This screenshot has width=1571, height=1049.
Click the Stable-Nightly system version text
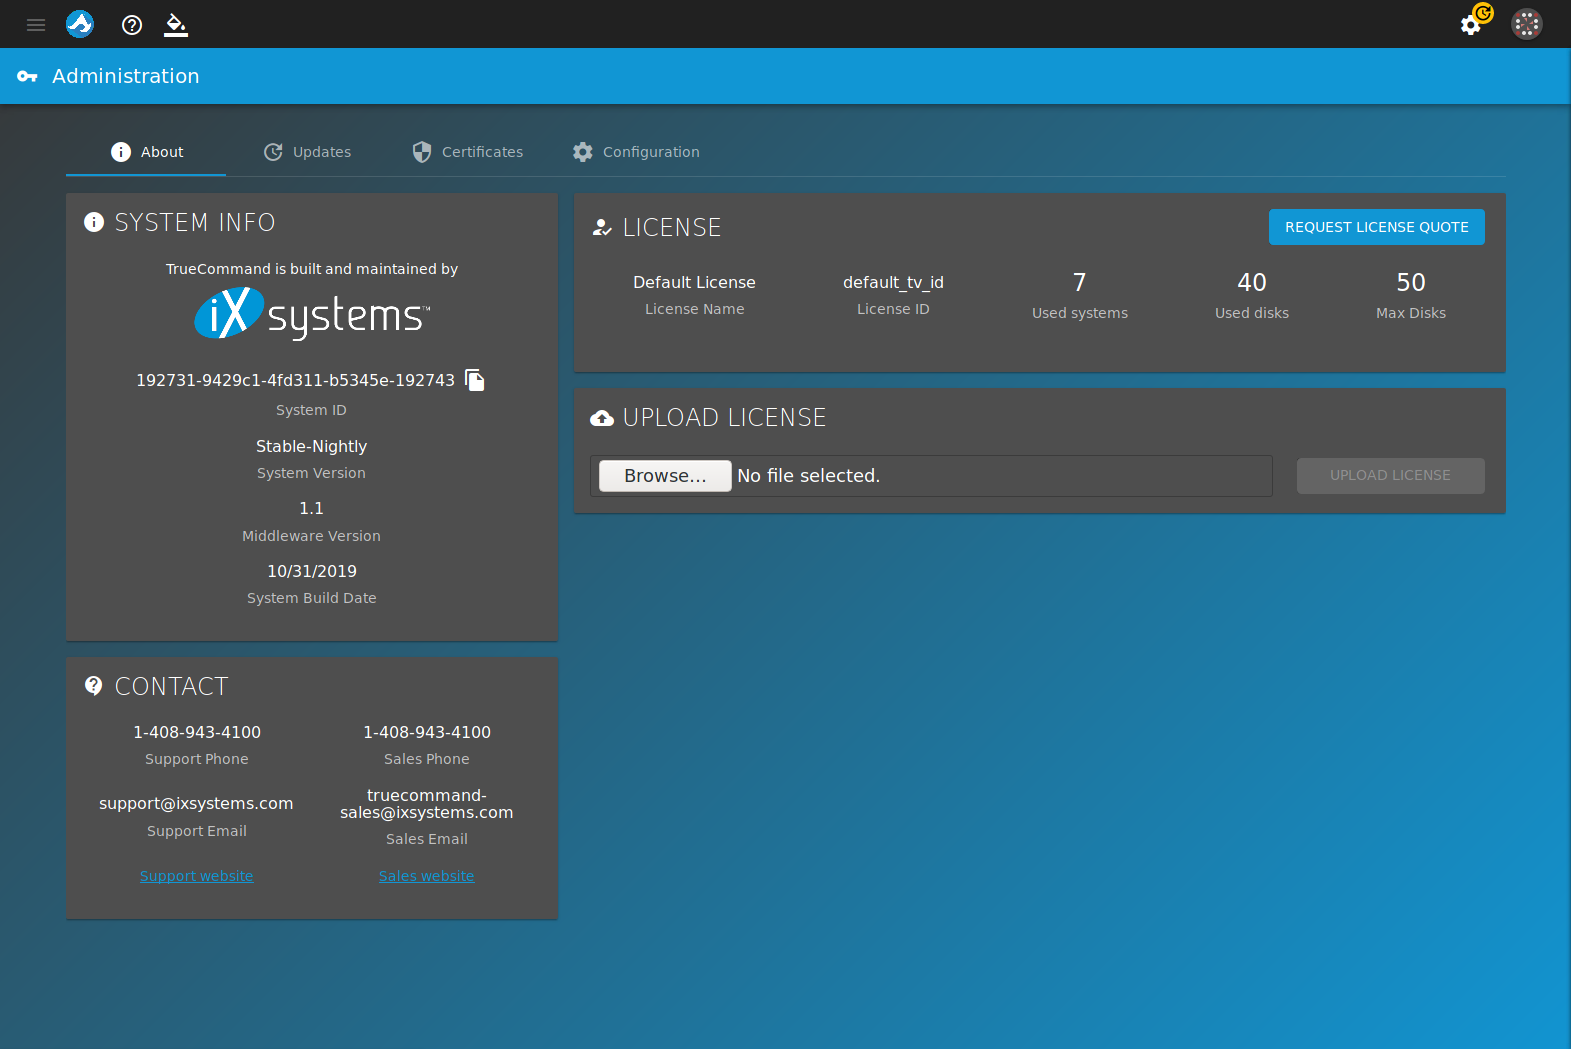coord(312,446)
